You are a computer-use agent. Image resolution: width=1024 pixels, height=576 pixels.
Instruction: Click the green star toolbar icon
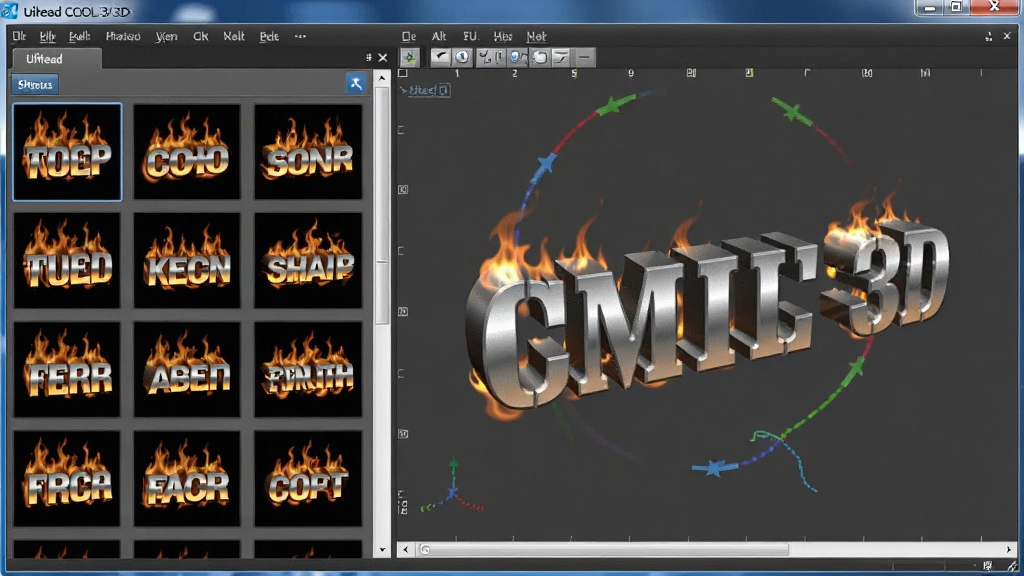(410, 57)
